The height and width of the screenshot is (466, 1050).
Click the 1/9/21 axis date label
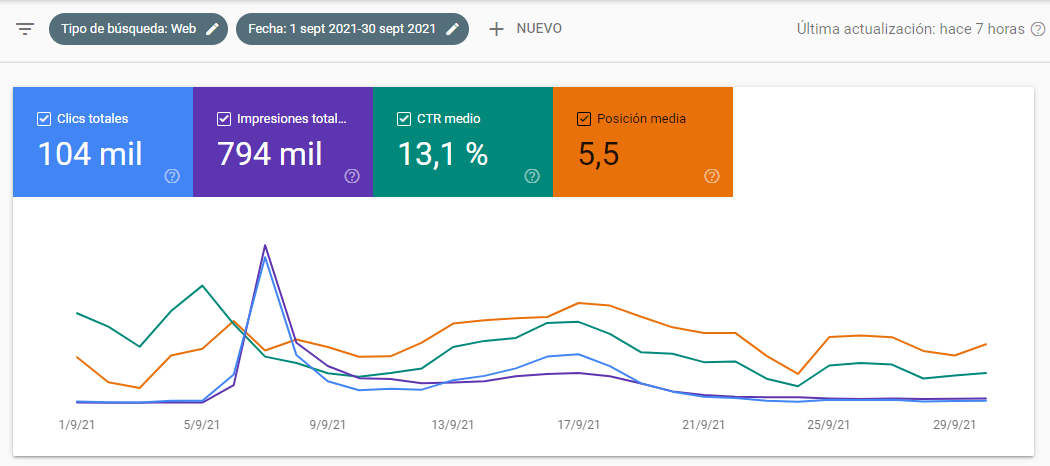coord(77,424)
